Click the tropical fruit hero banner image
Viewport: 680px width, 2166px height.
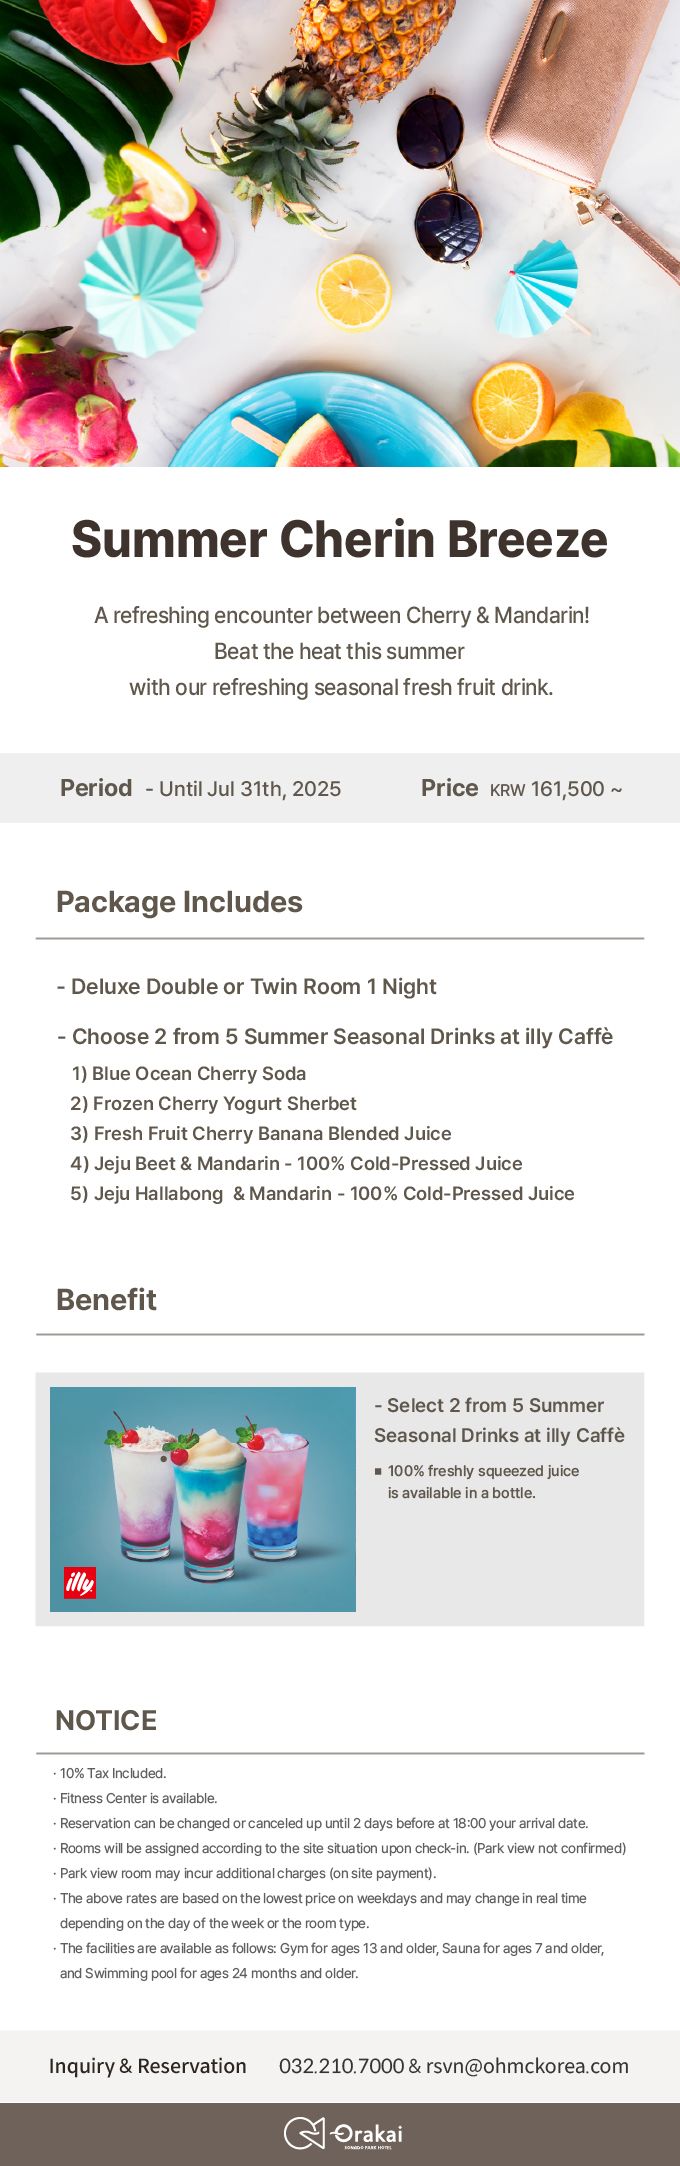pyautogui.click(x=340, y=233)
